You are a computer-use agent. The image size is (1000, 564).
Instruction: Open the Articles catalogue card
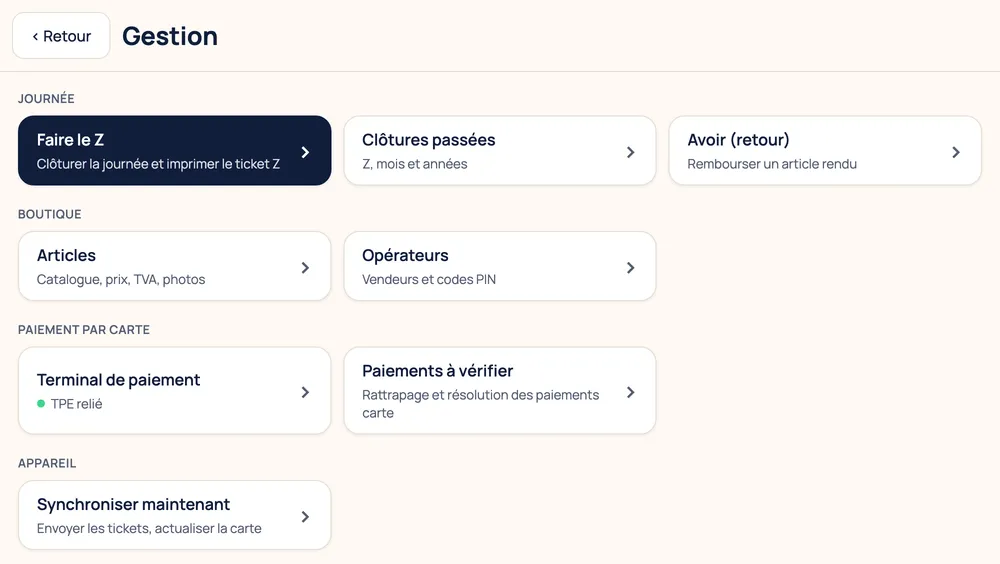[x=175, y=266]
